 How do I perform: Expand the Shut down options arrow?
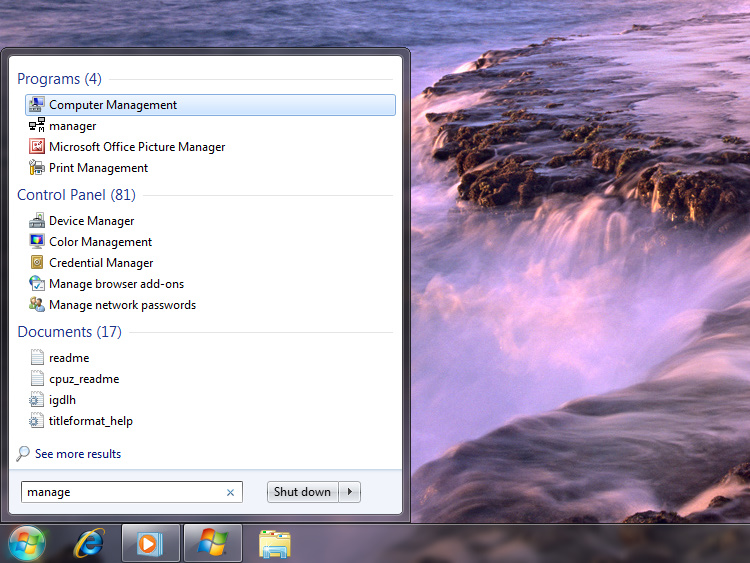pos(350,492)
